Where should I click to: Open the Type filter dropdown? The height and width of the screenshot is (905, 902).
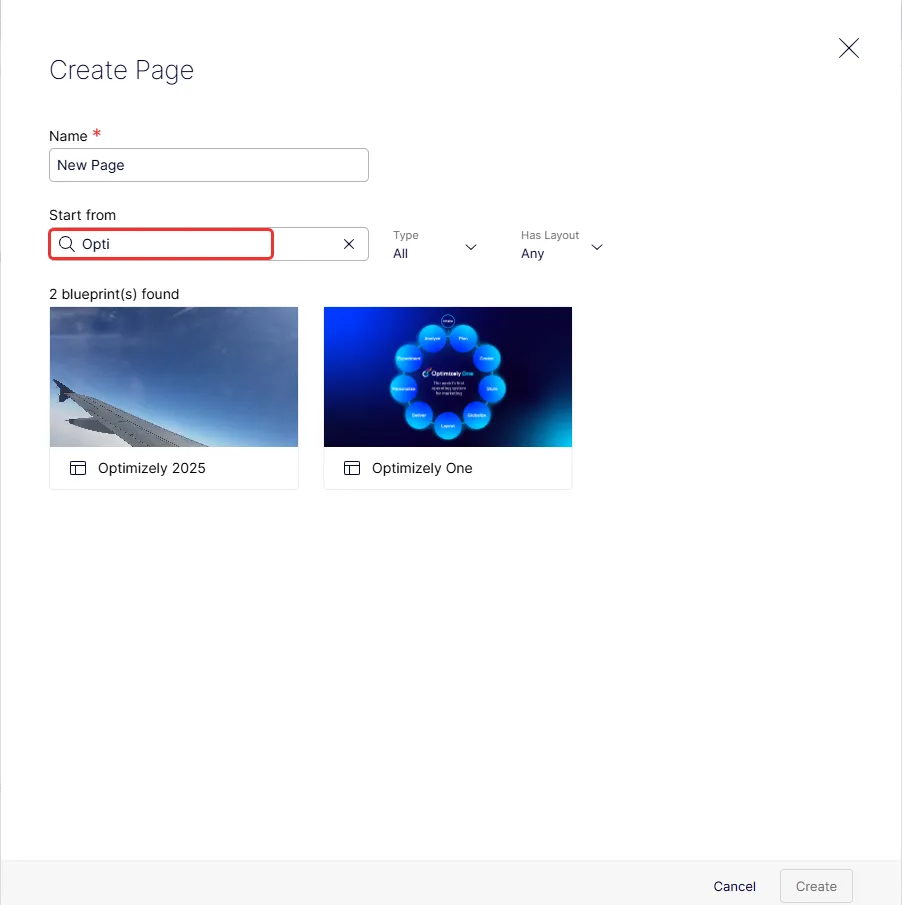point(435,245)
